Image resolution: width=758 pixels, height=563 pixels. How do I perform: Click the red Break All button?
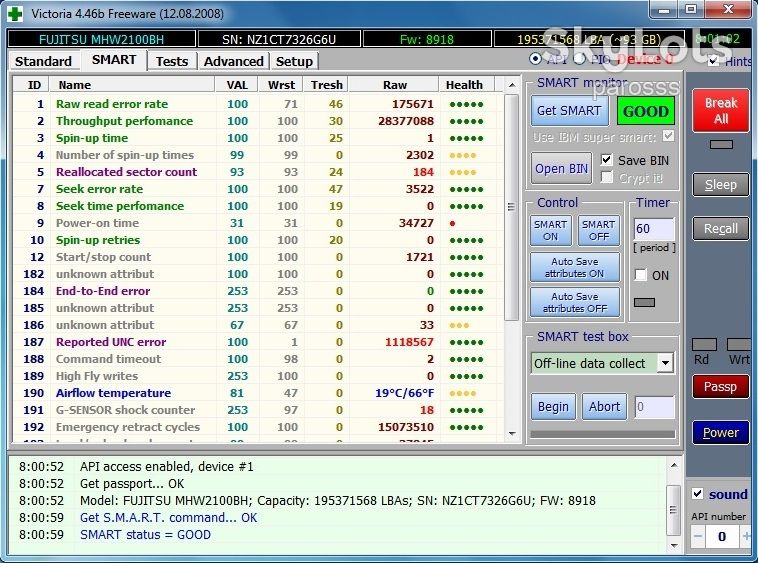point(720,110)
